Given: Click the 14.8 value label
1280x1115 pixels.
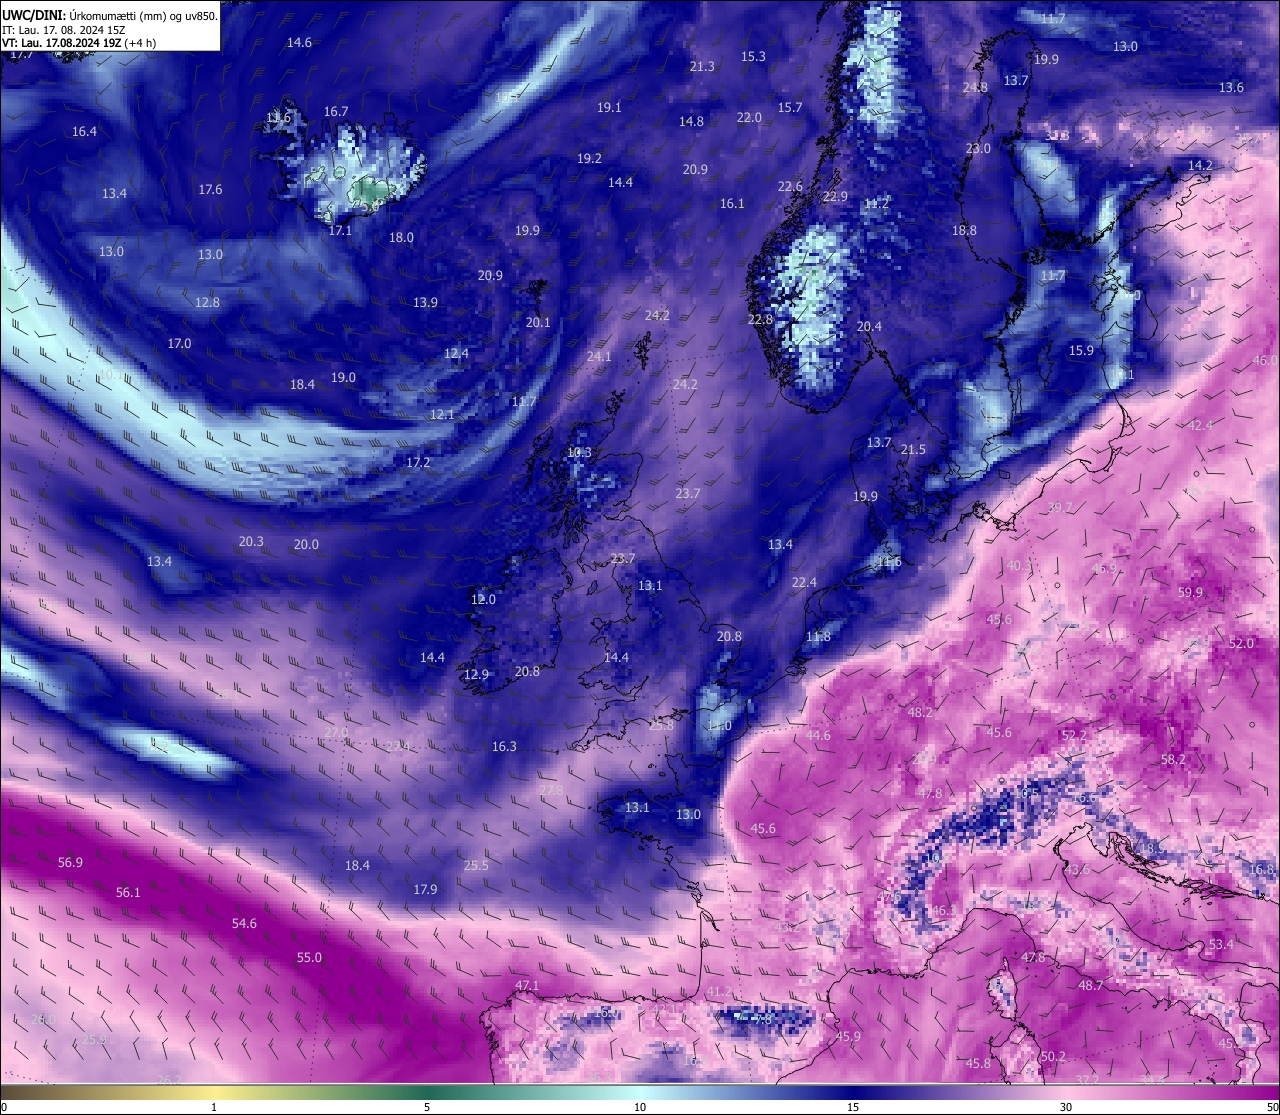Looking at the screenshot, I should point(691,122).
